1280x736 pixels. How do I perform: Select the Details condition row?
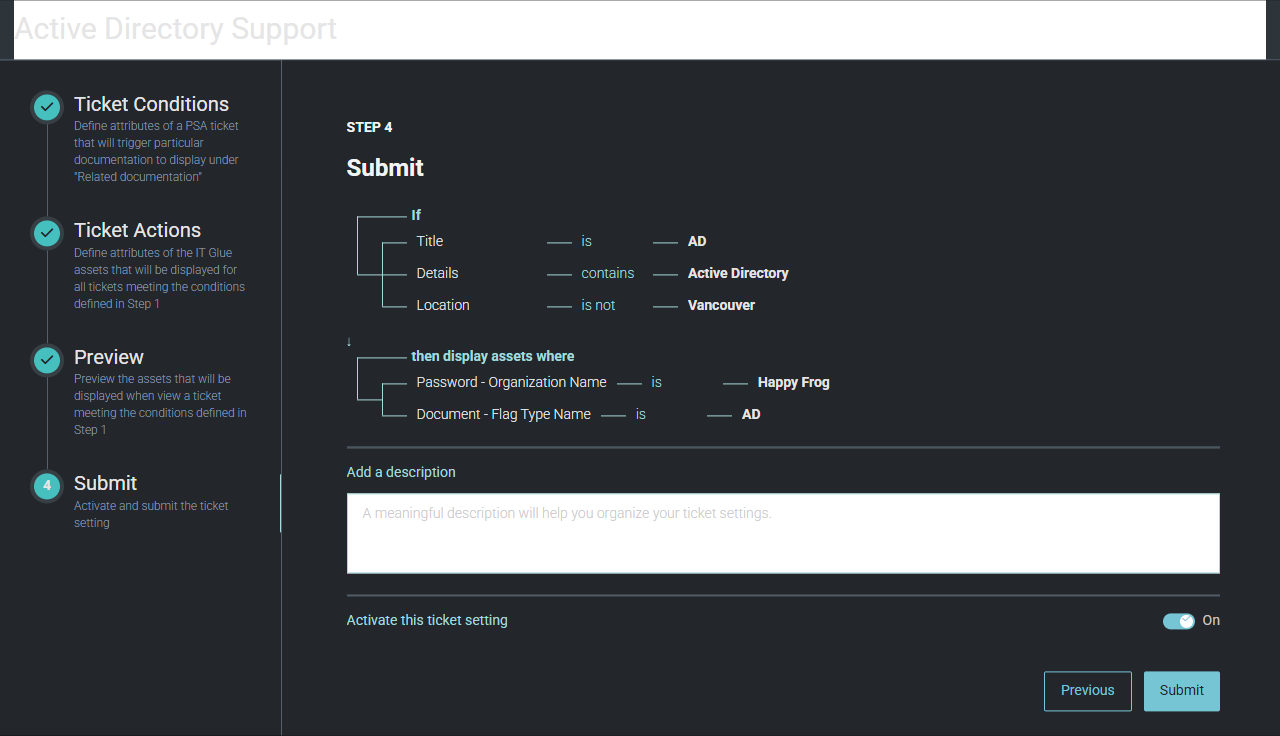pos(437,273)
